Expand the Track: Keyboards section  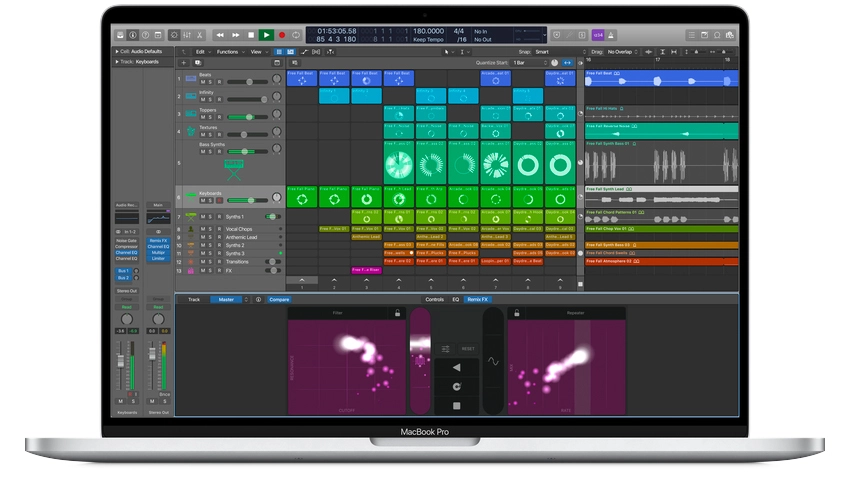click(x=117, y=62)
